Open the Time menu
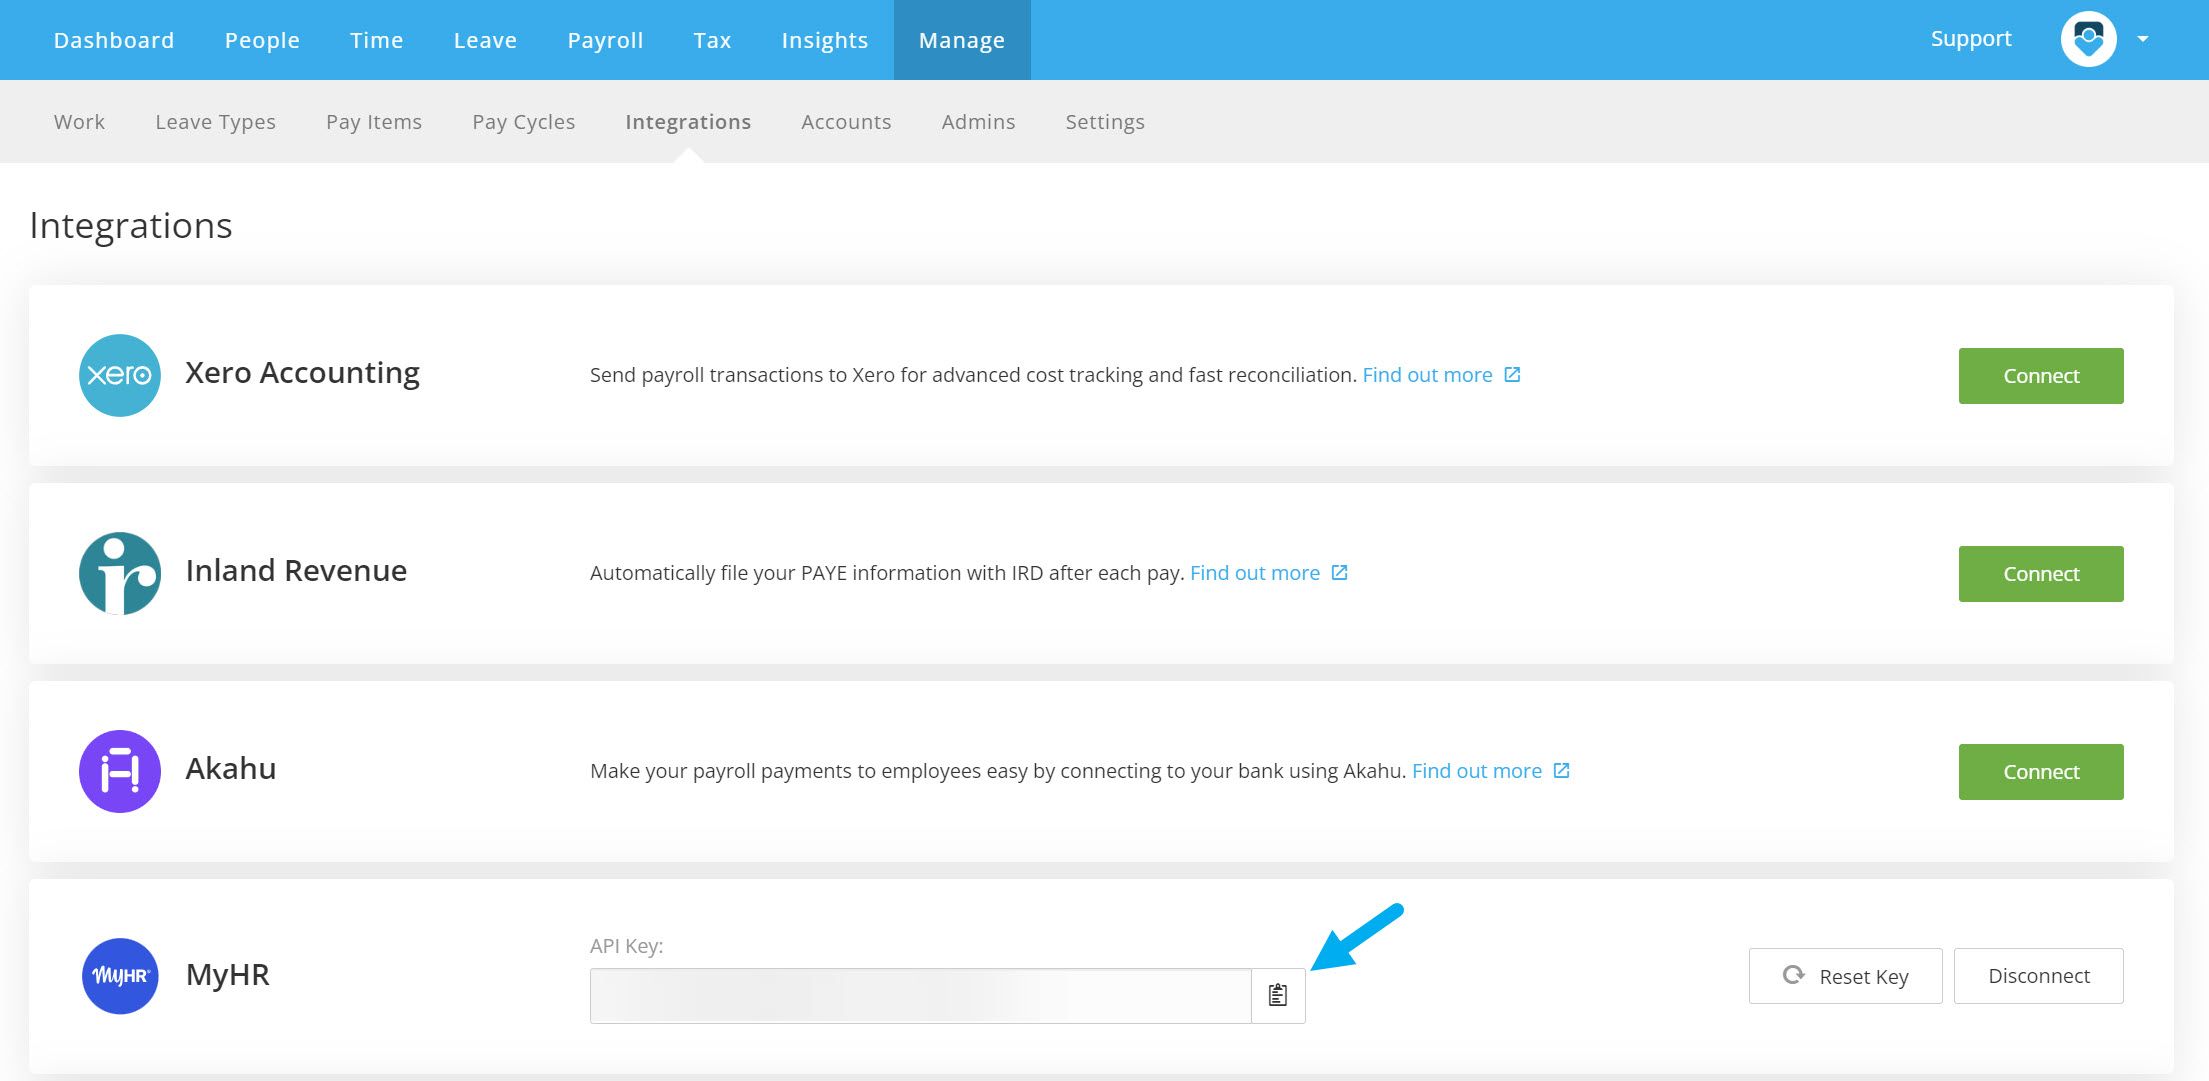Image resolution: width=2209 pixels, height=1081 pixels. click(377, 40)
